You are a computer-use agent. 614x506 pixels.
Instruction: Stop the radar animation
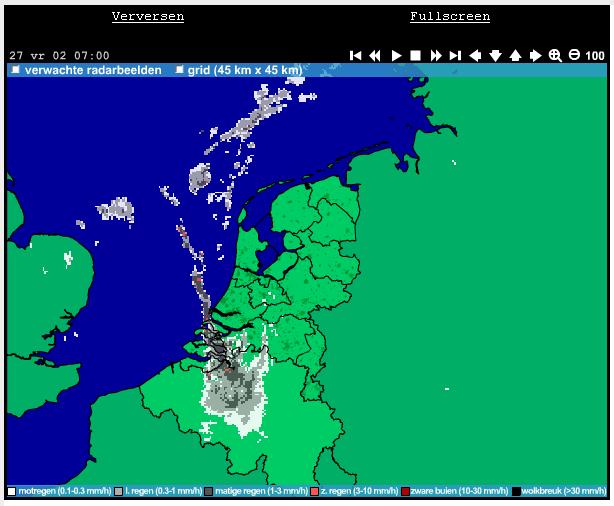click(x=415, y=56)
